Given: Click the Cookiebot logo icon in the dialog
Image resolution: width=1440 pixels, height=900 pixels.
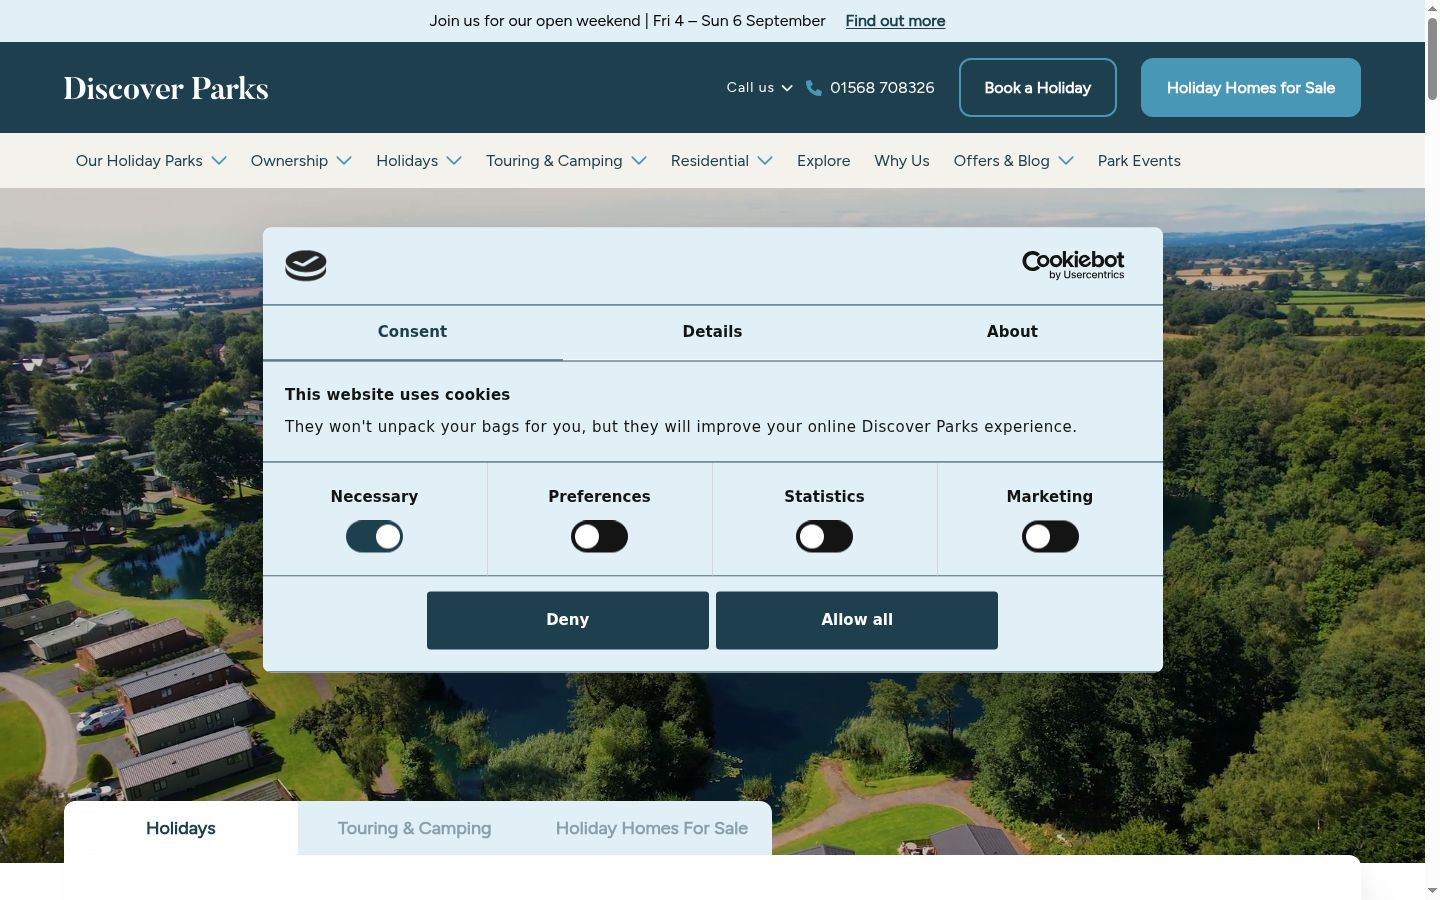Looking at the screenshot, I should coord(306,266).
